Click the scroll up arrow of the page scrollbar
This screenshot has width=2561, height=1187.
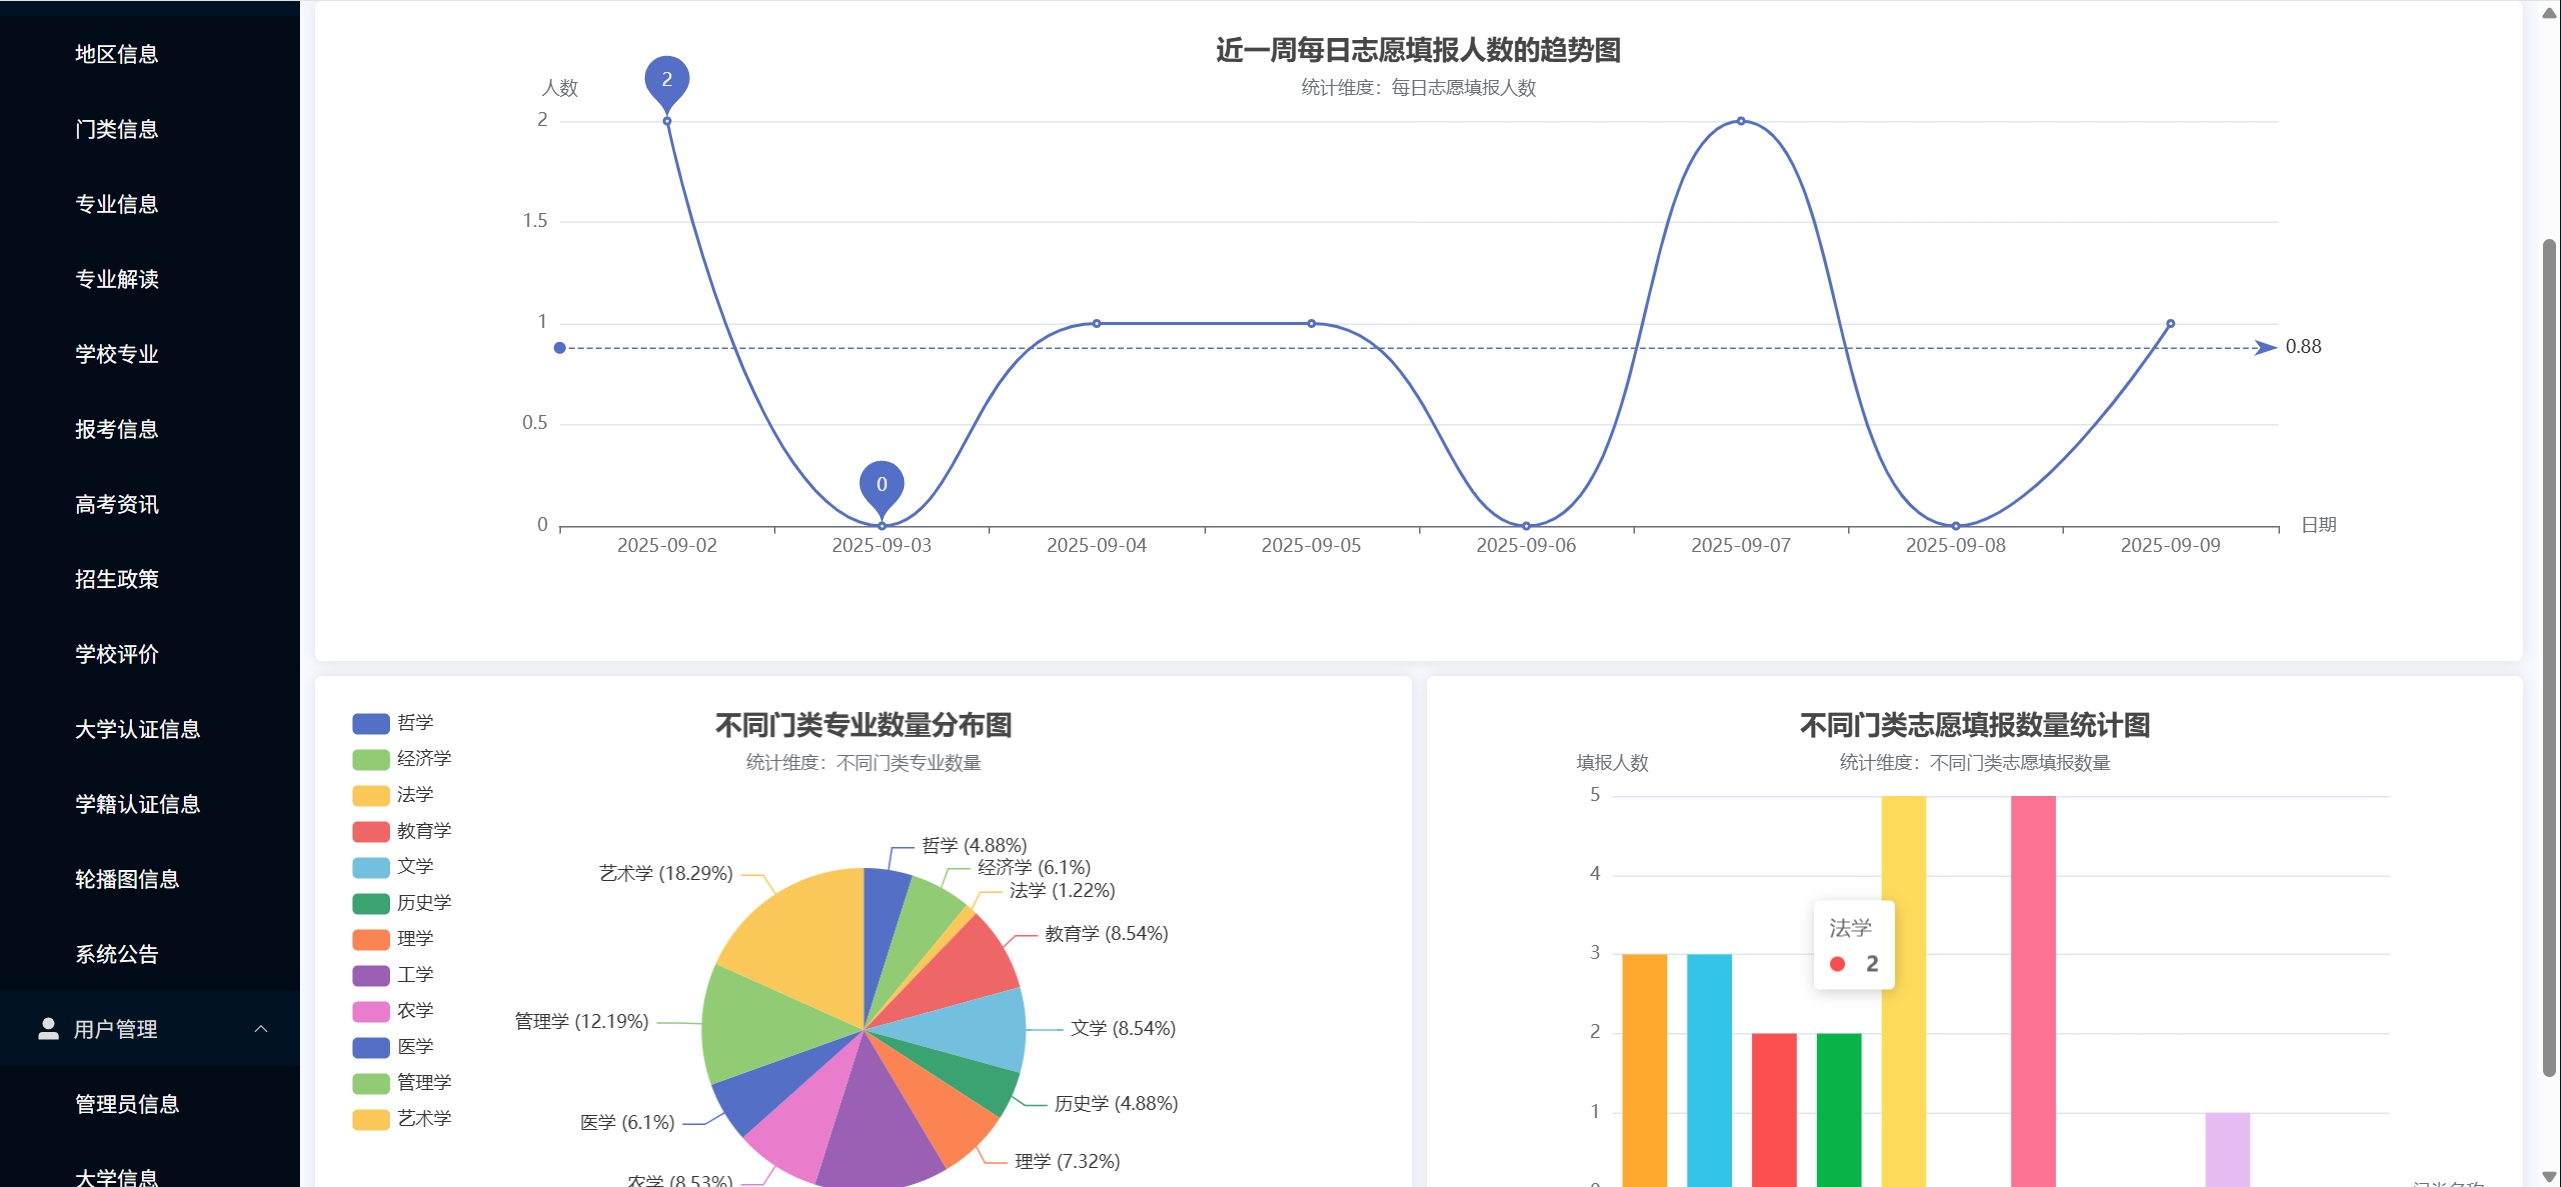click(2549, 12)
